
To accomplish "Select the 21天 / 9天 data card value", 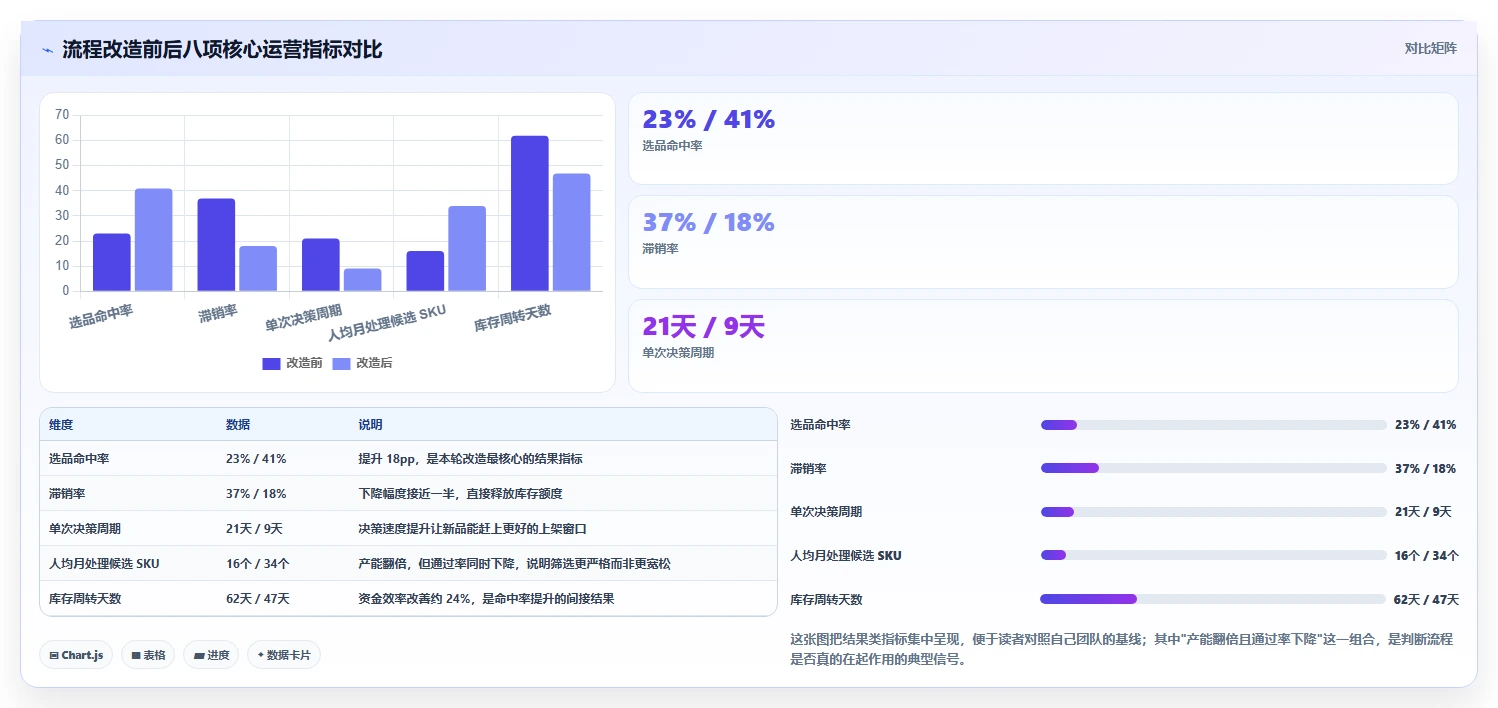I will [704, 326].
